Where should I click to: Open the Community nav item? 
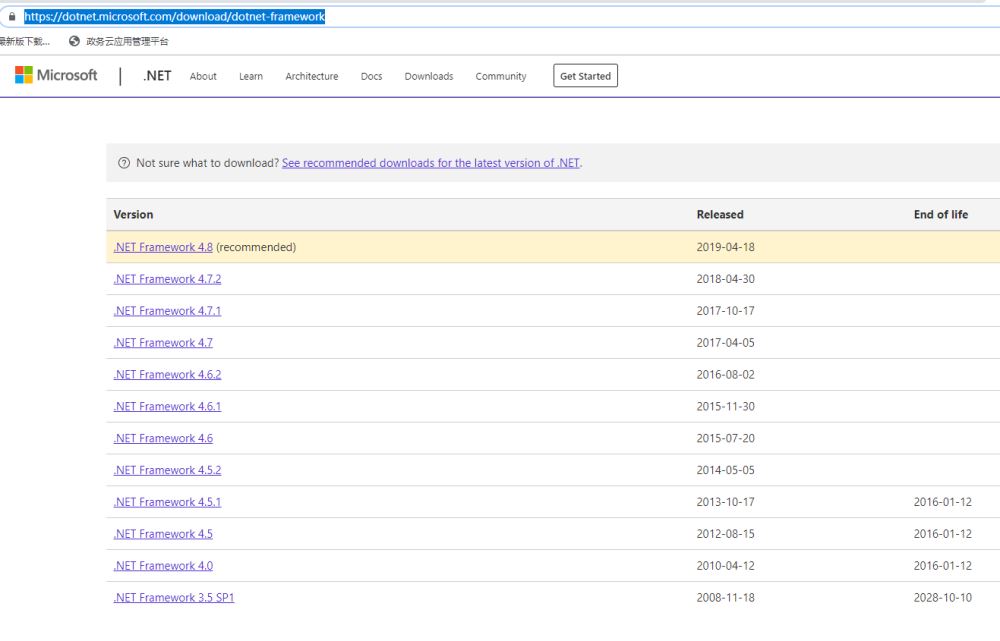point(500,77)
